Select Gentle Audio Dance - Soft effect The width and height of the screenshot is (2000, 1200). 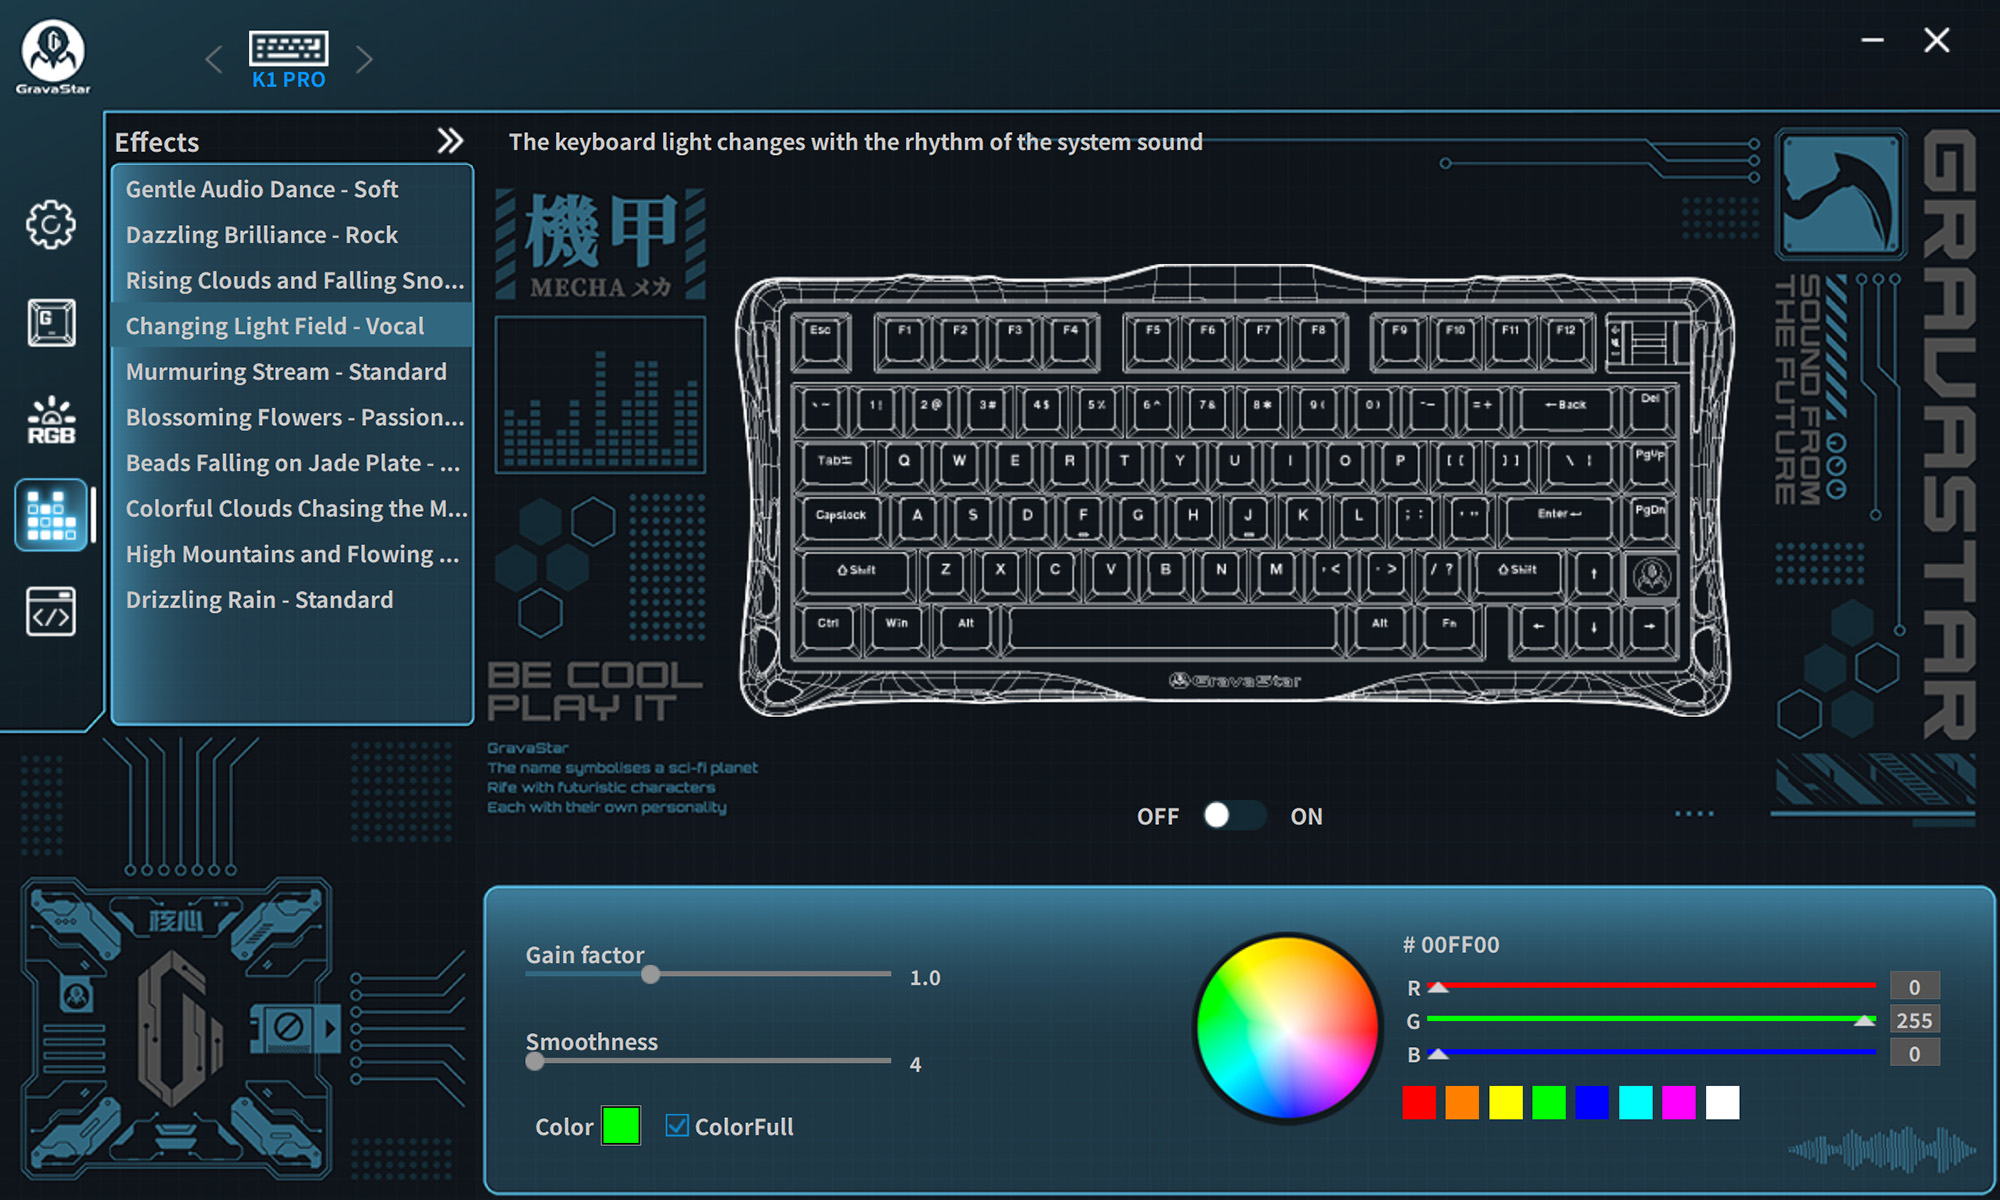pos(291,189)
